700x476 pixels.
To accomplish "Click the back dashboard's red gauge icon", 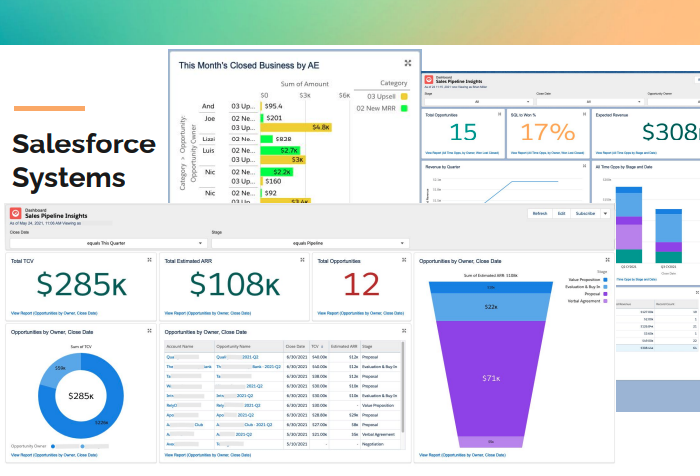I will coord(429,79).
